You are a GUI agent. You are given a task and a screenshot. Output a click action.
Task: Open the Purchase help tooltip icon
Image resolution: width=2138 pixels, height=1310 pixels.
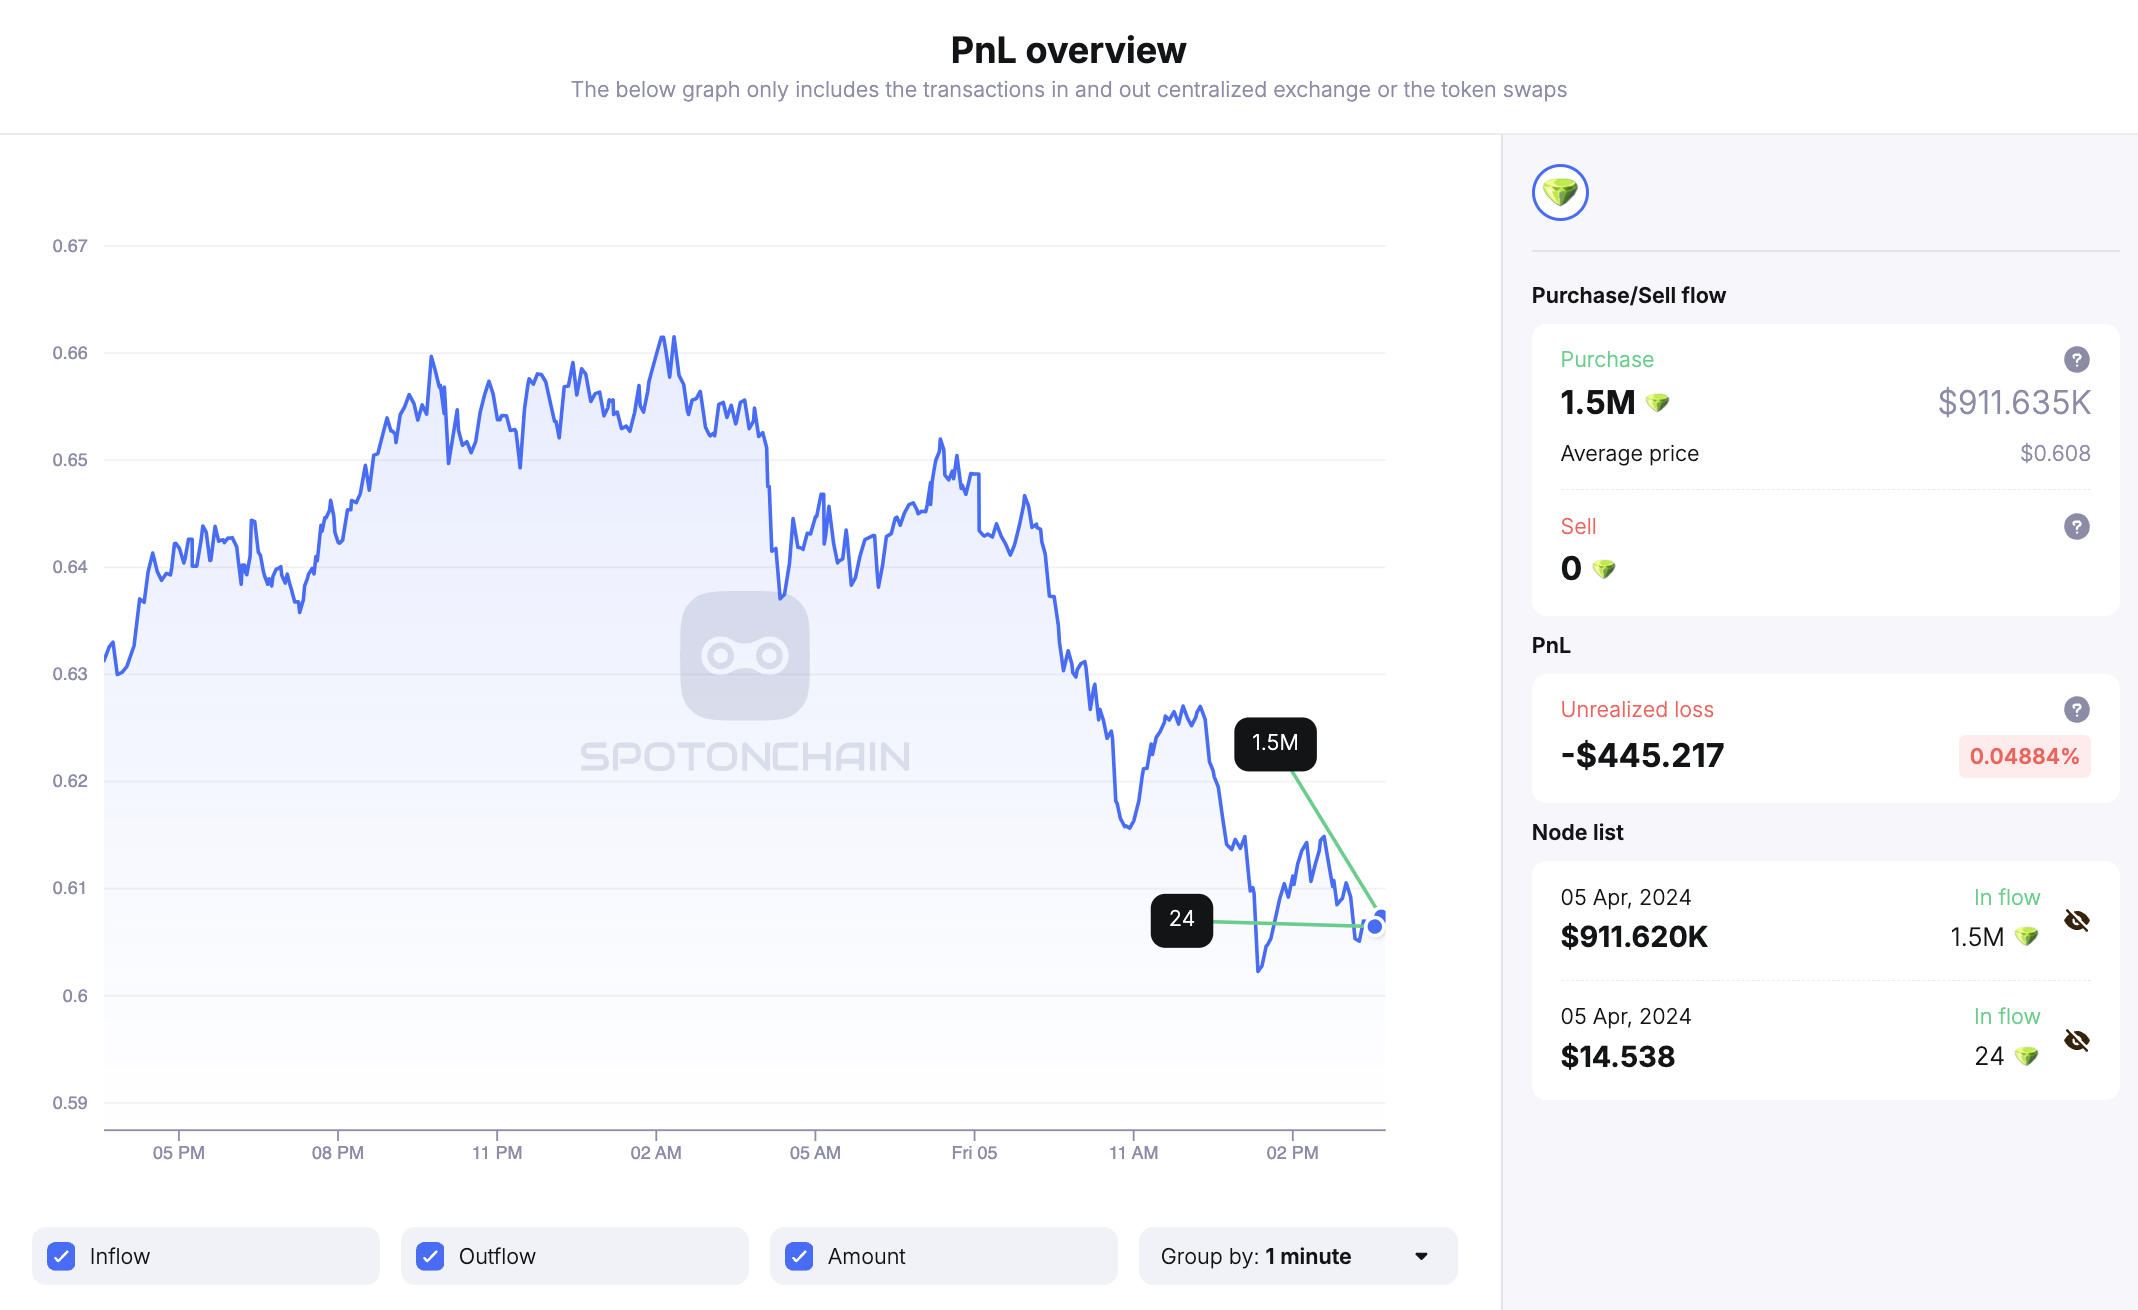click(x=2076, y=359)
